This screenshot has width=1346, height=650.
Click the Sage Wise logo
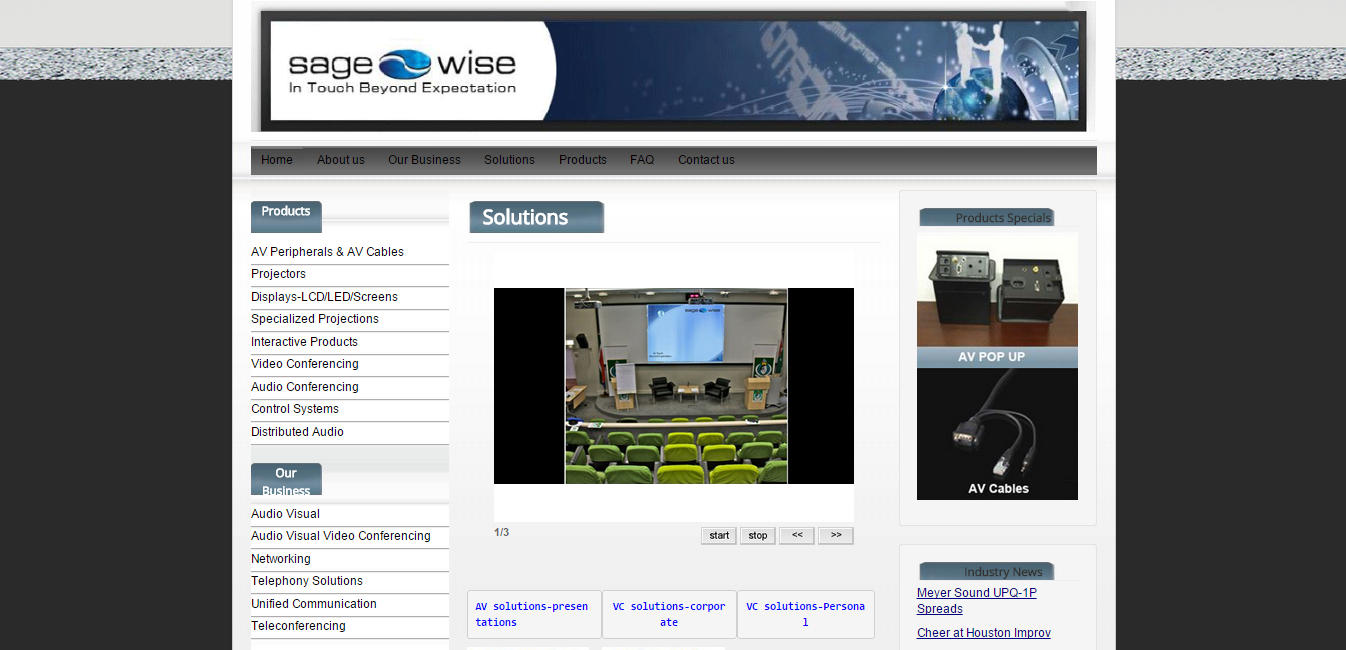[x=402, y=71]
